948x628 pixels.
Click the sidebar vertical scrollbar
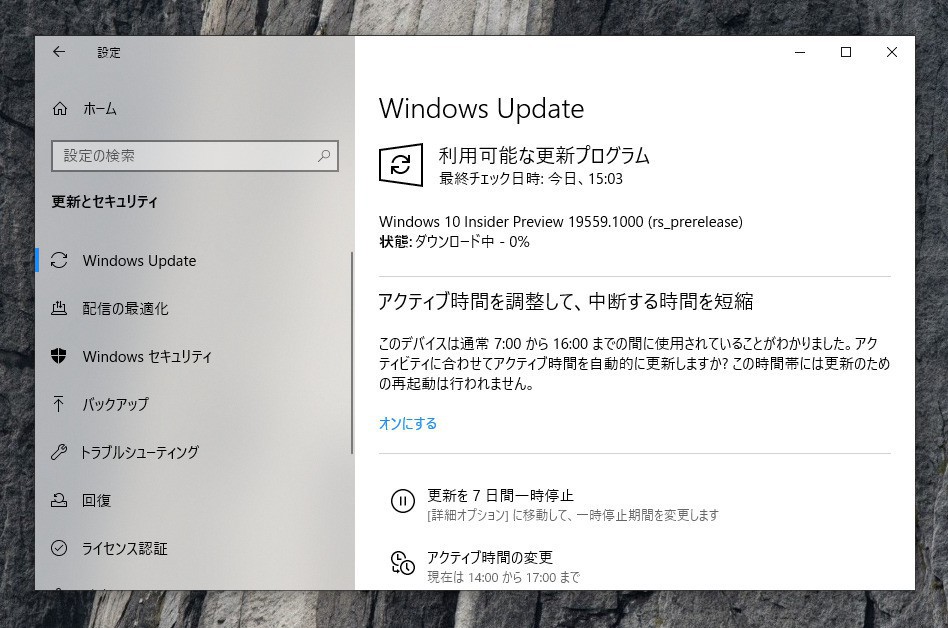point(351,353)
